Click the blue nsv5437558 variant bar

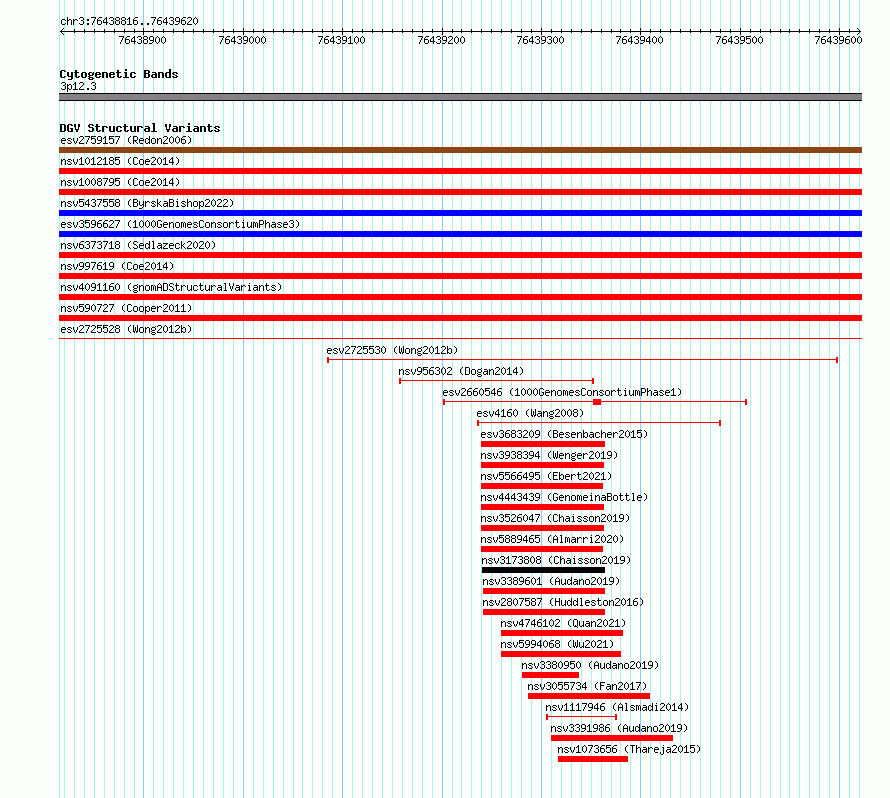pos(460,213)
